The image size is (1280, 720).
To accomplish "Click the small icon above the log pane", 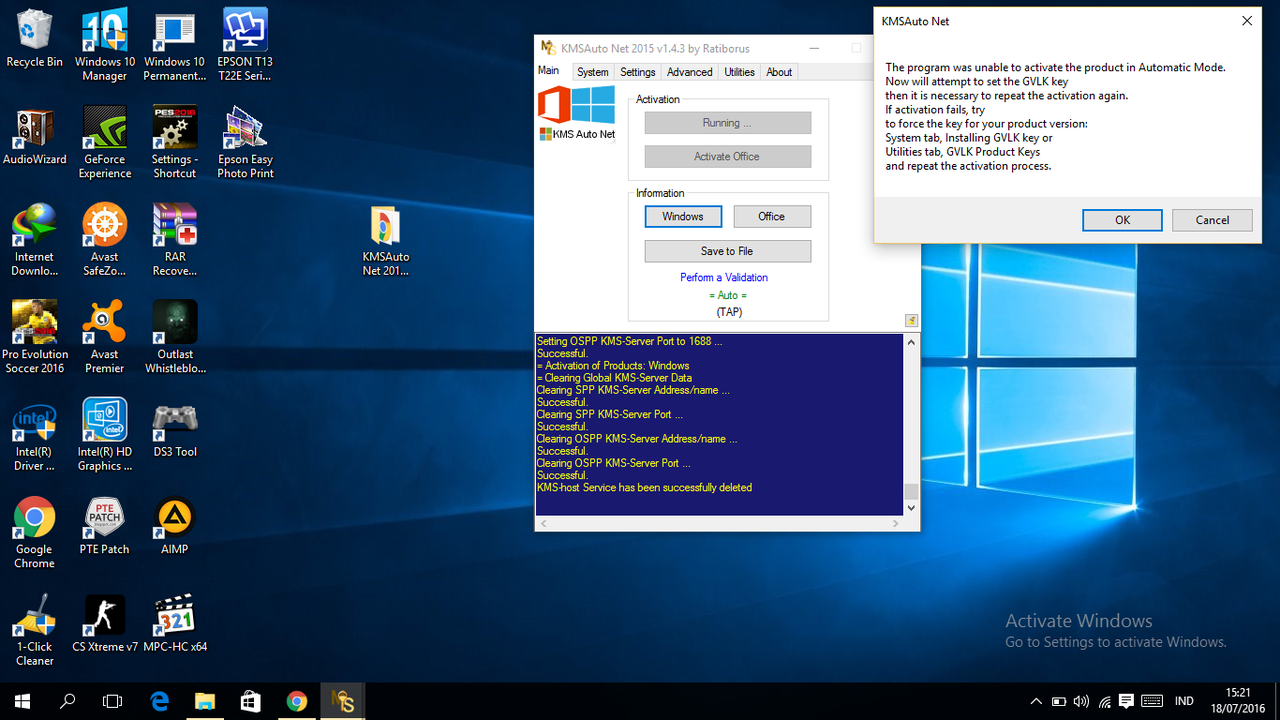I will pyautogui.click(x=911, y=321).
